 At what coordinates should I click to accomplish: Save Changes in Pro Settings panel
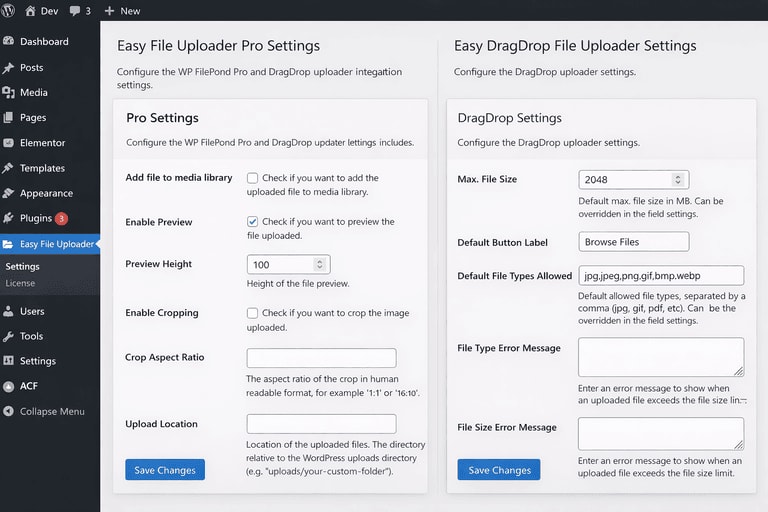tap(165, 470)
